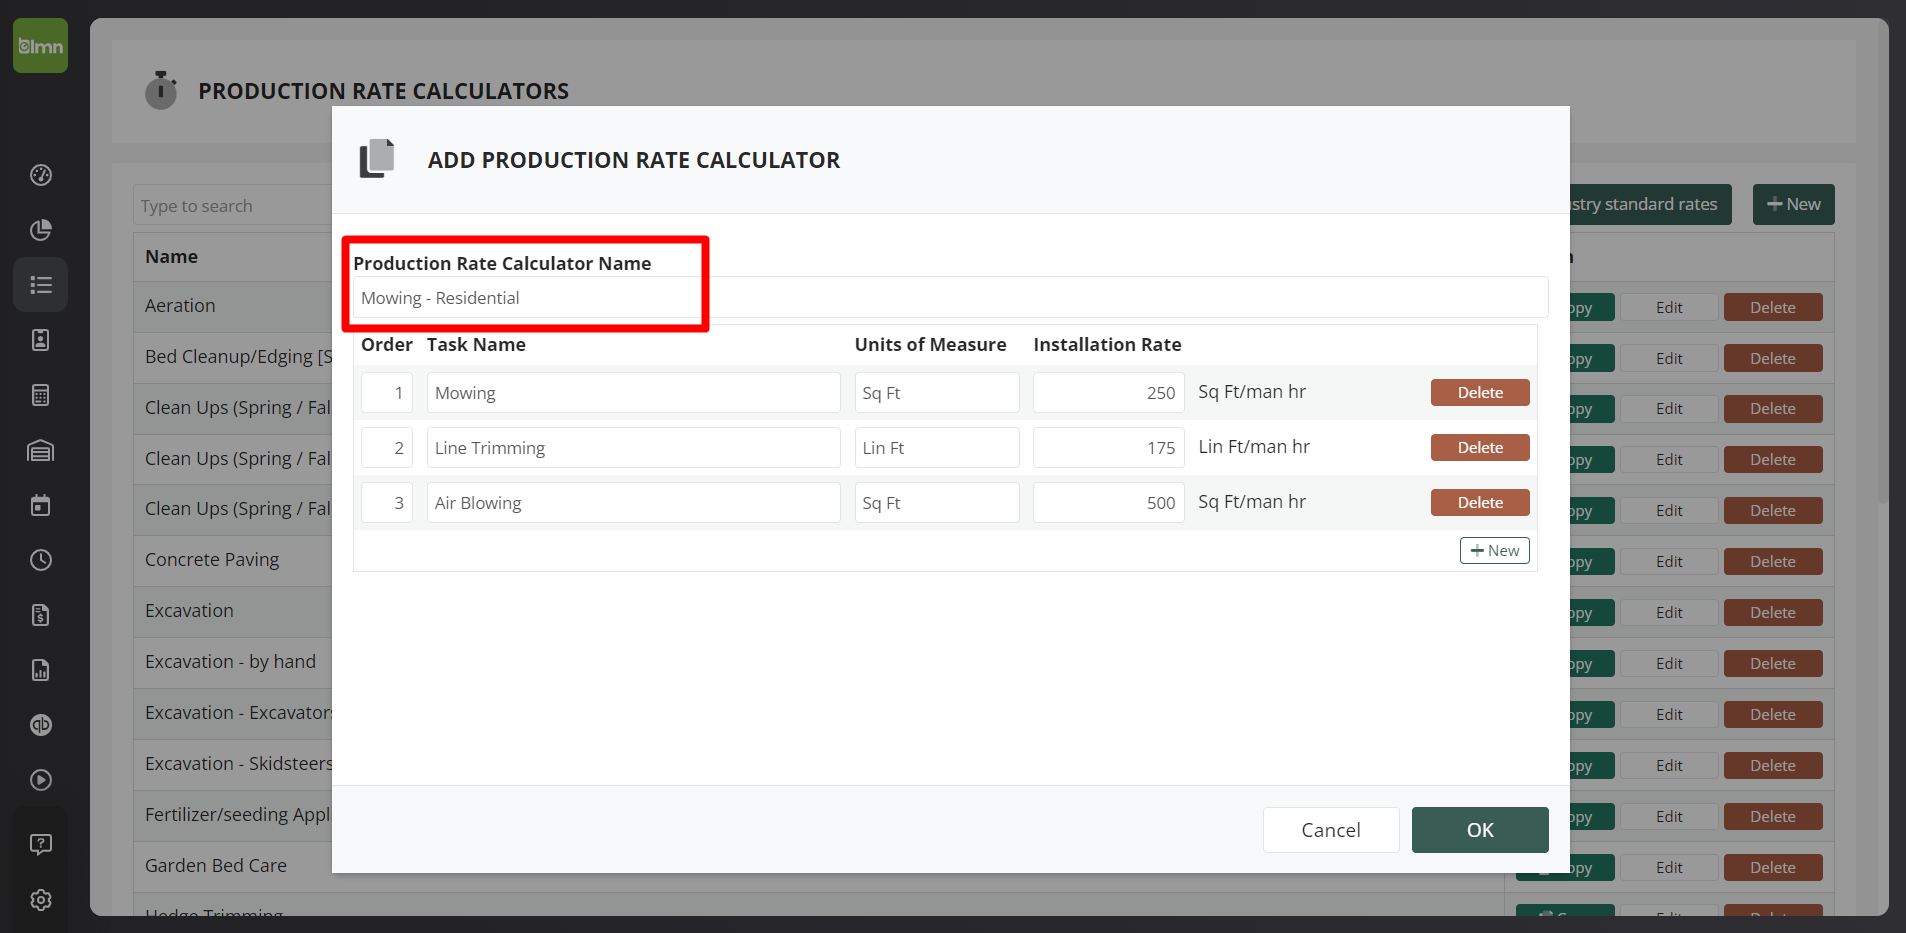Select the Garden Bed Care row
The width and height of the screenshot is (1906, 933).
216,866
